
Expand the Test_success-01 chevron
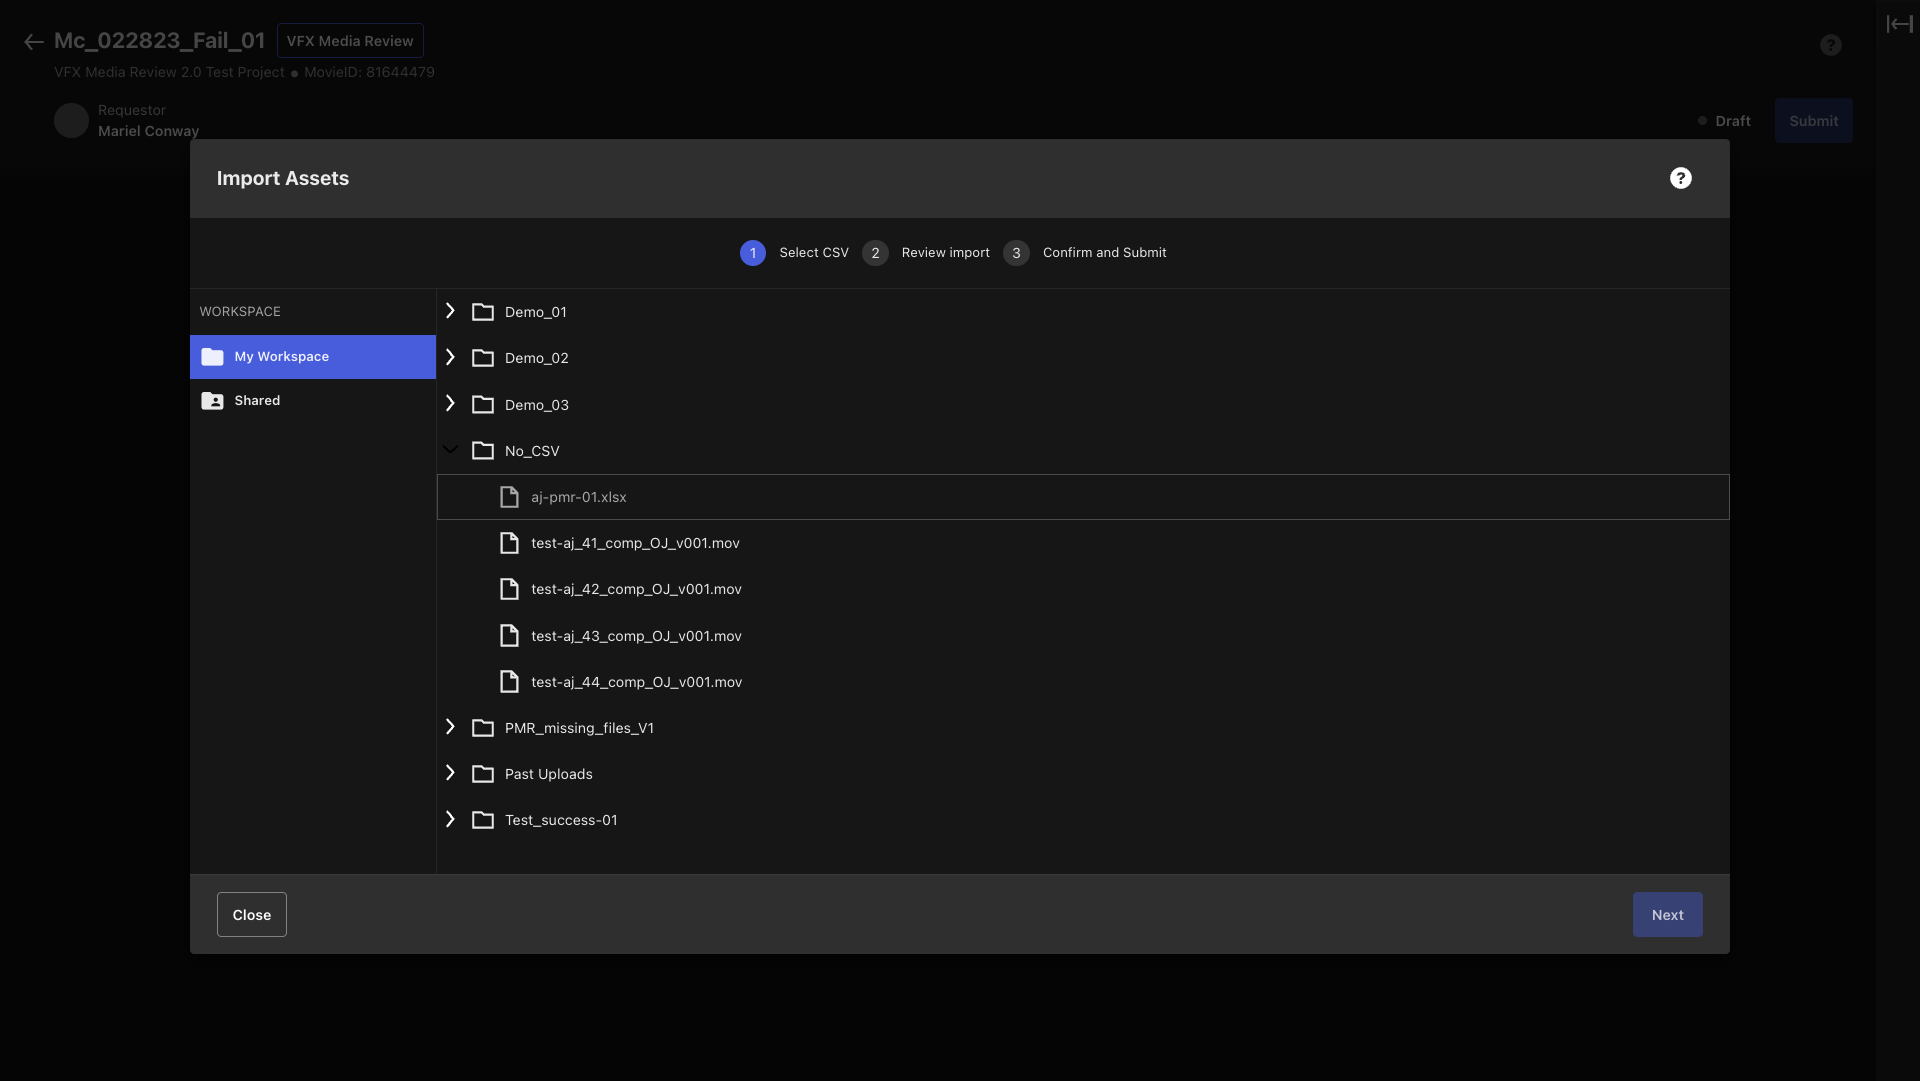pyautogui.click(x=450, y=819)
